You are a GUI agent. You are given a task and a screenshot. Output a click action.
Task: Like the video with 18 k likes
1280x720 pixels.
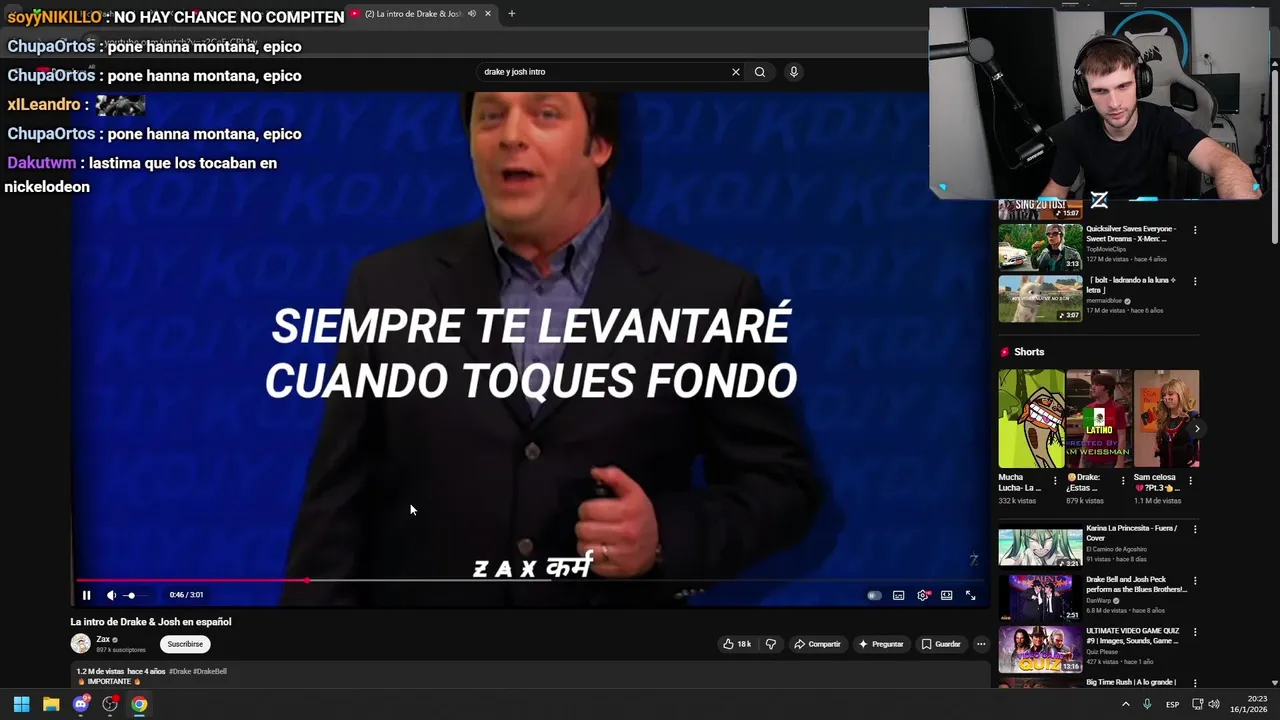click(737, 644)
